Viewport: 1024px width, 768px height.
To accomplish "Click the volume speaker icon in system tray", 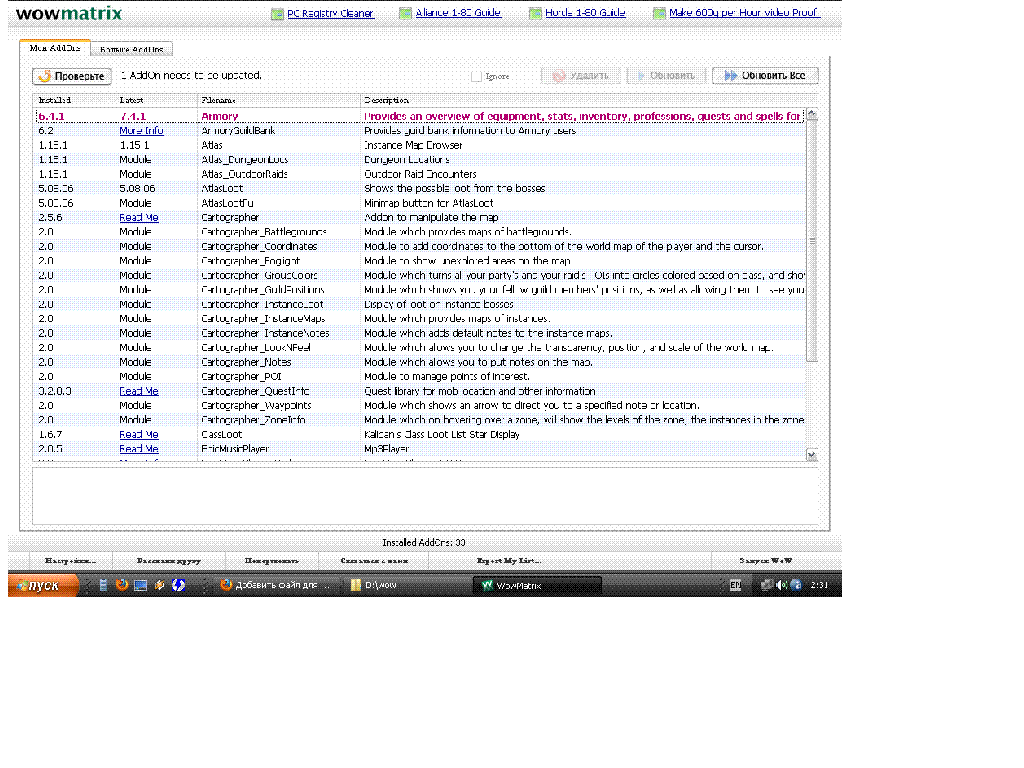I will [x=781, y=585].
